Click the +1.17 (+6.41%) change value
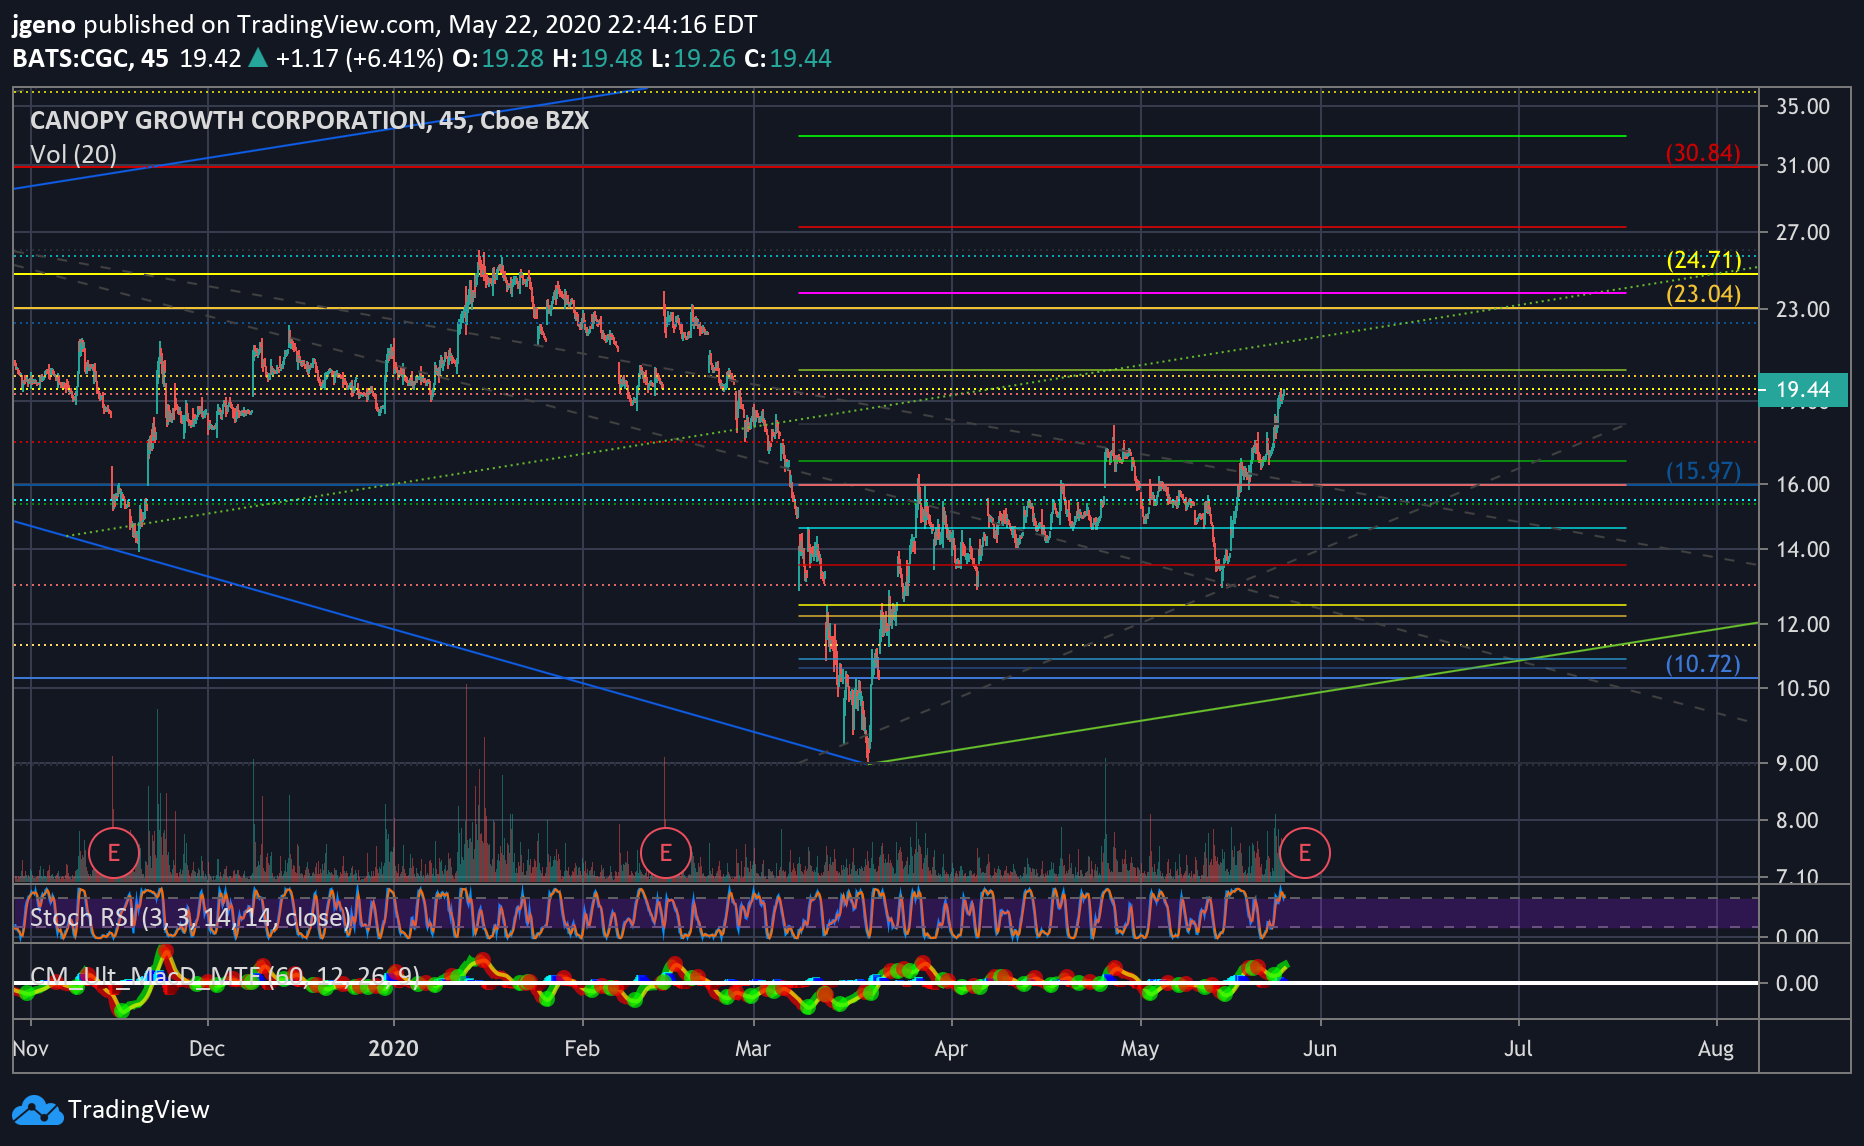The image size is (1864, 1146). (359, 59)
